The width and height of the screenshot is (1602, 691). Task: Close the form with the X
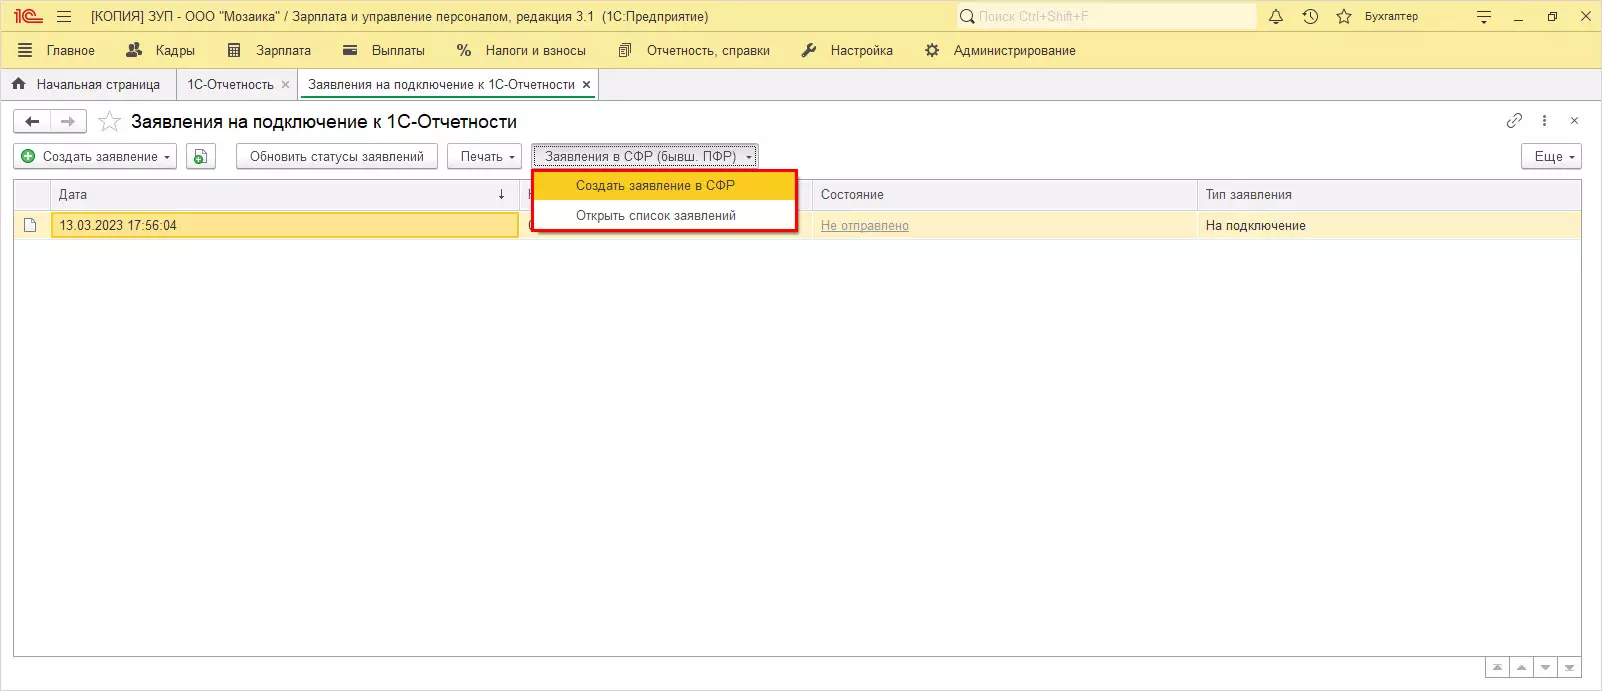coord(1574,120)
